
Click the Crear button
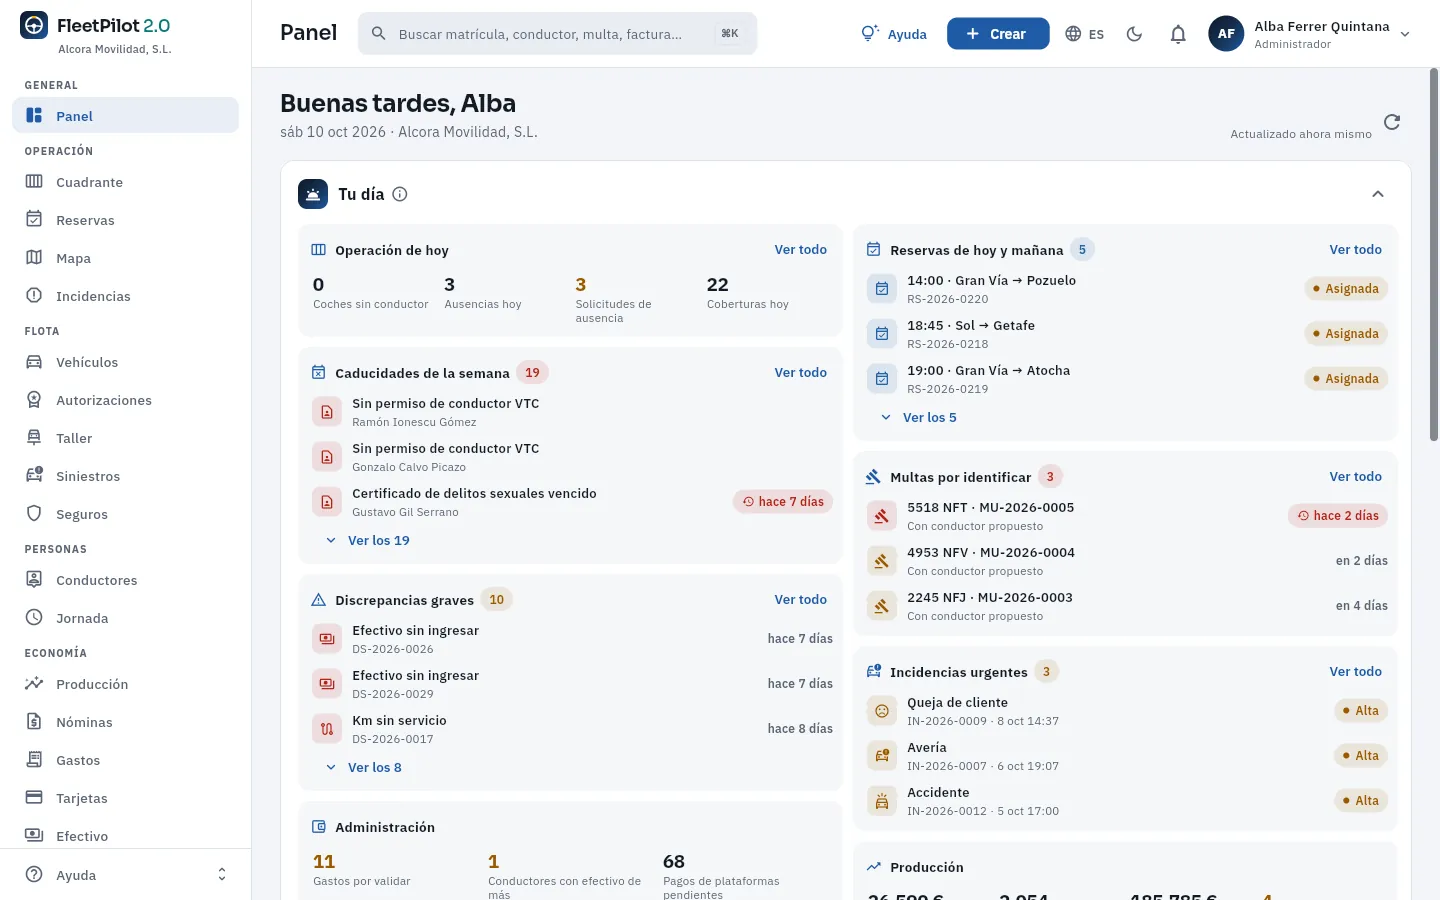click(x=998, y=34)
